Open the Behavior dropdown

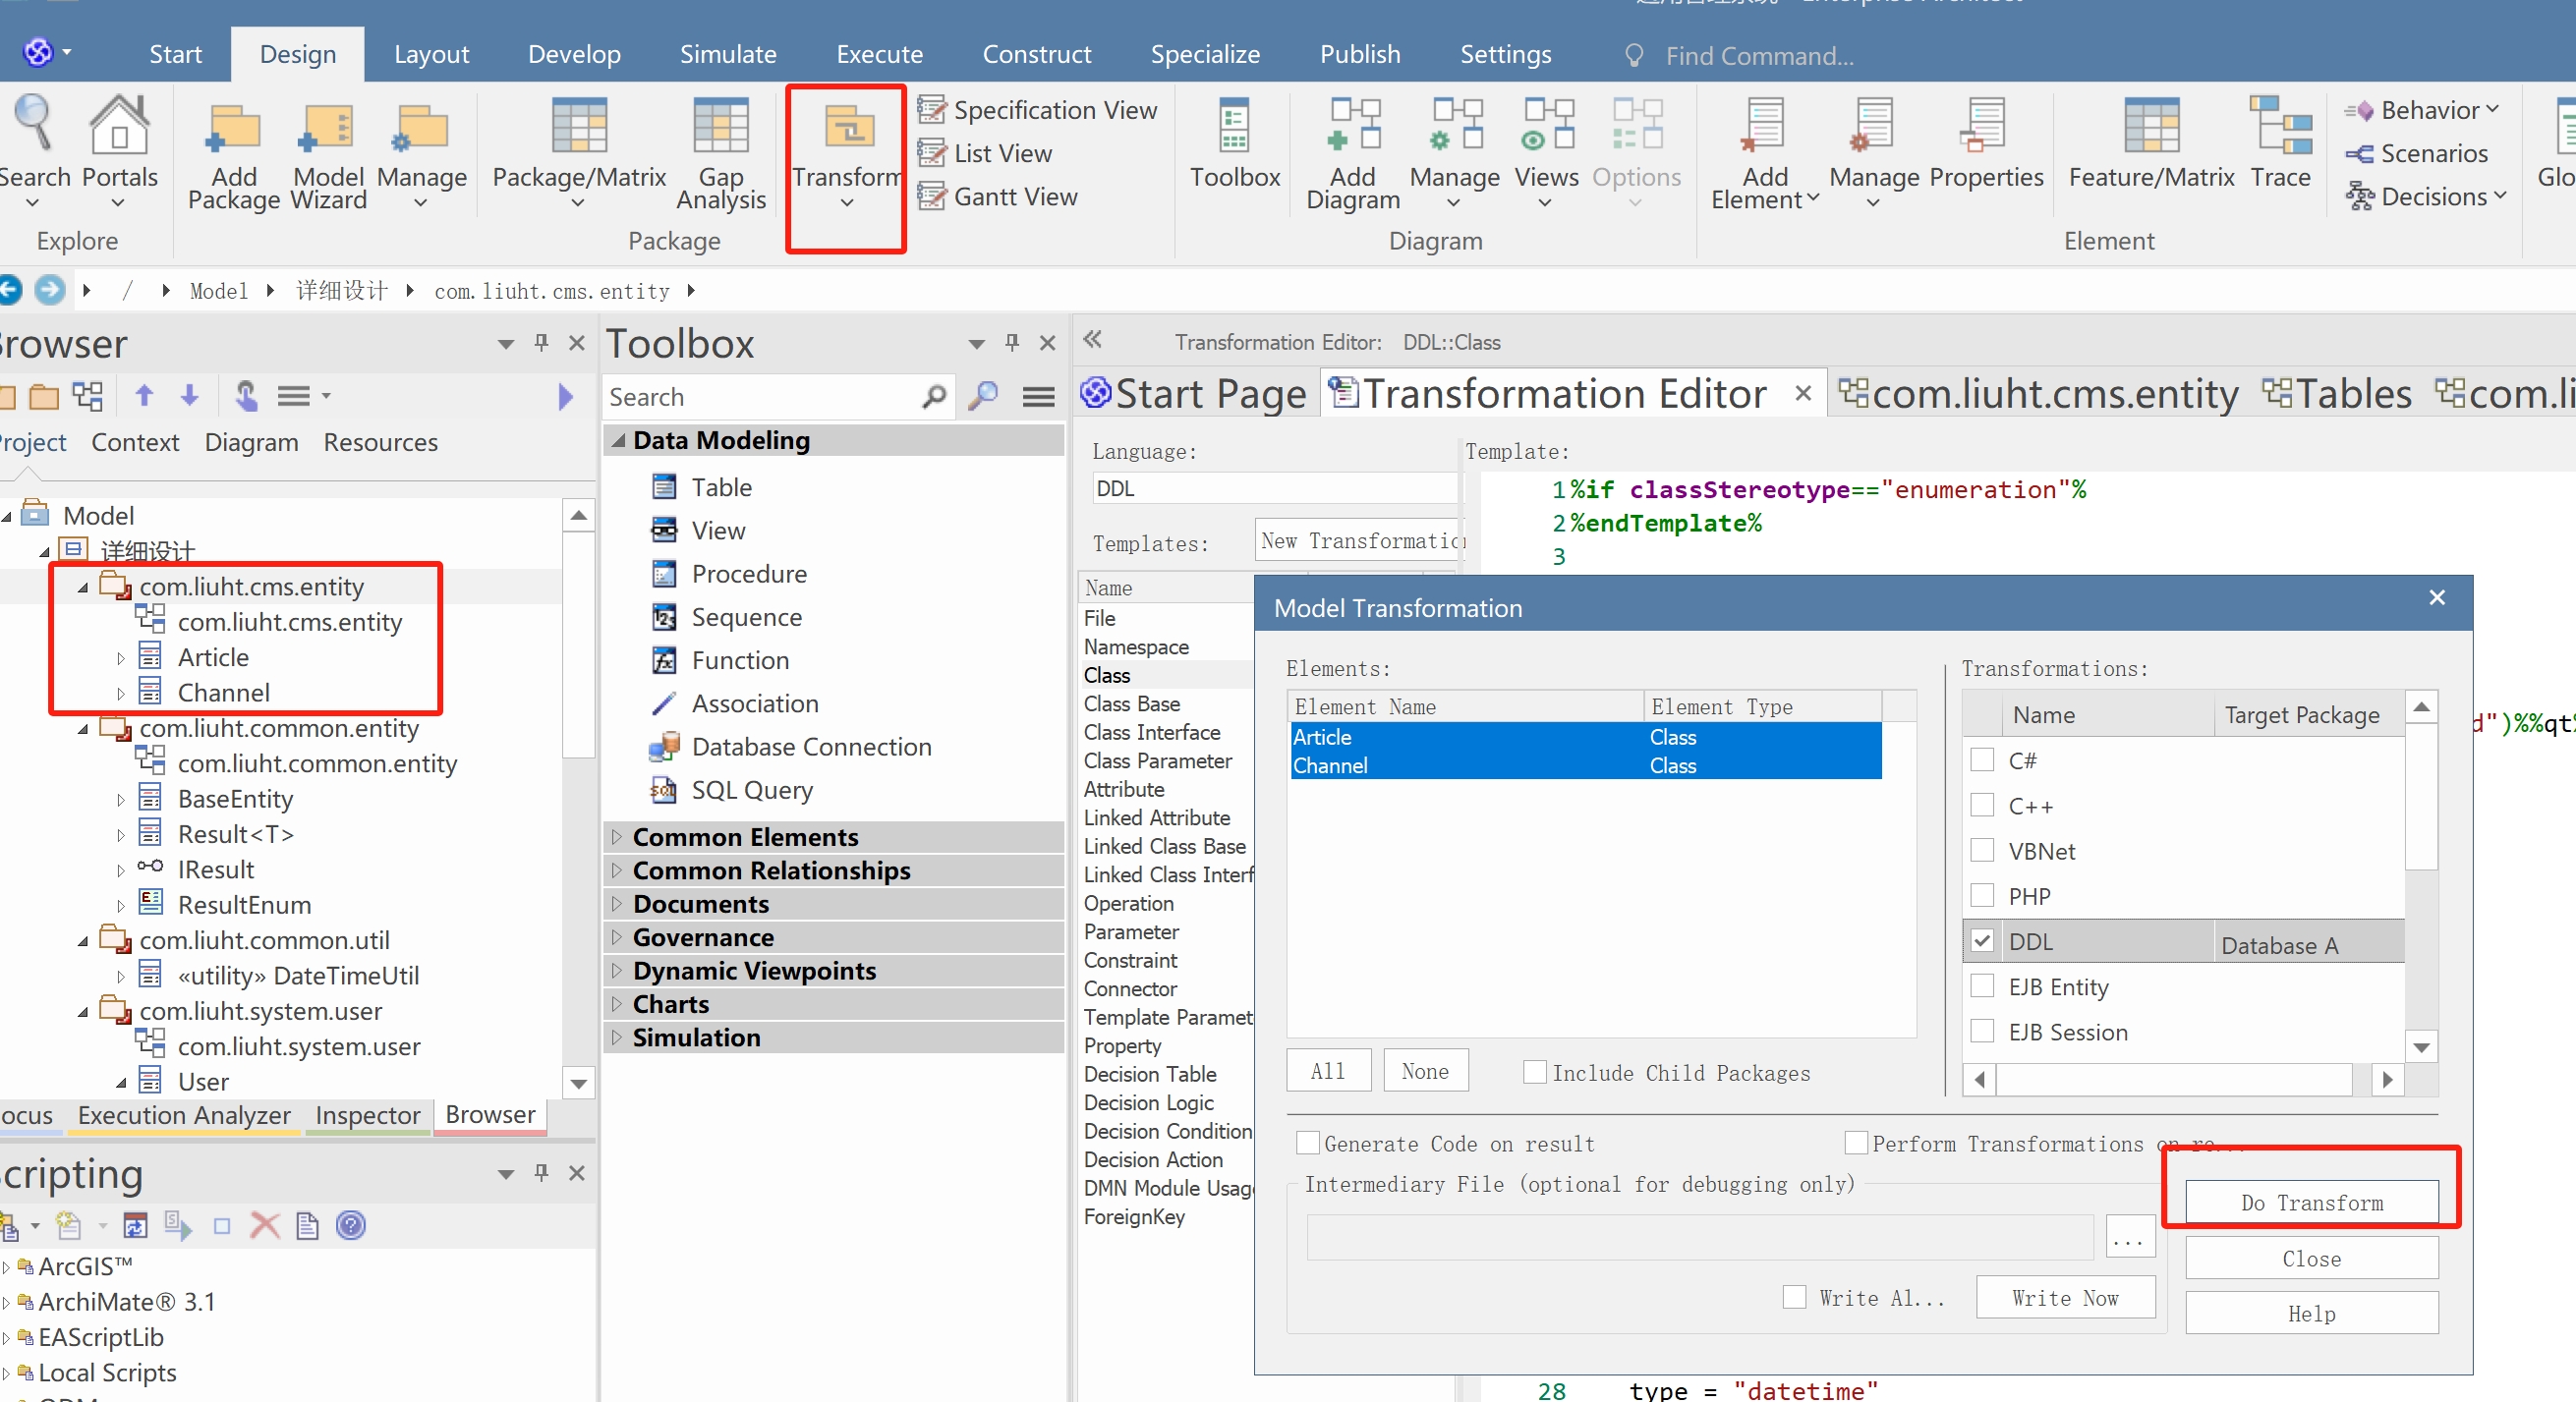(2421, 110)
